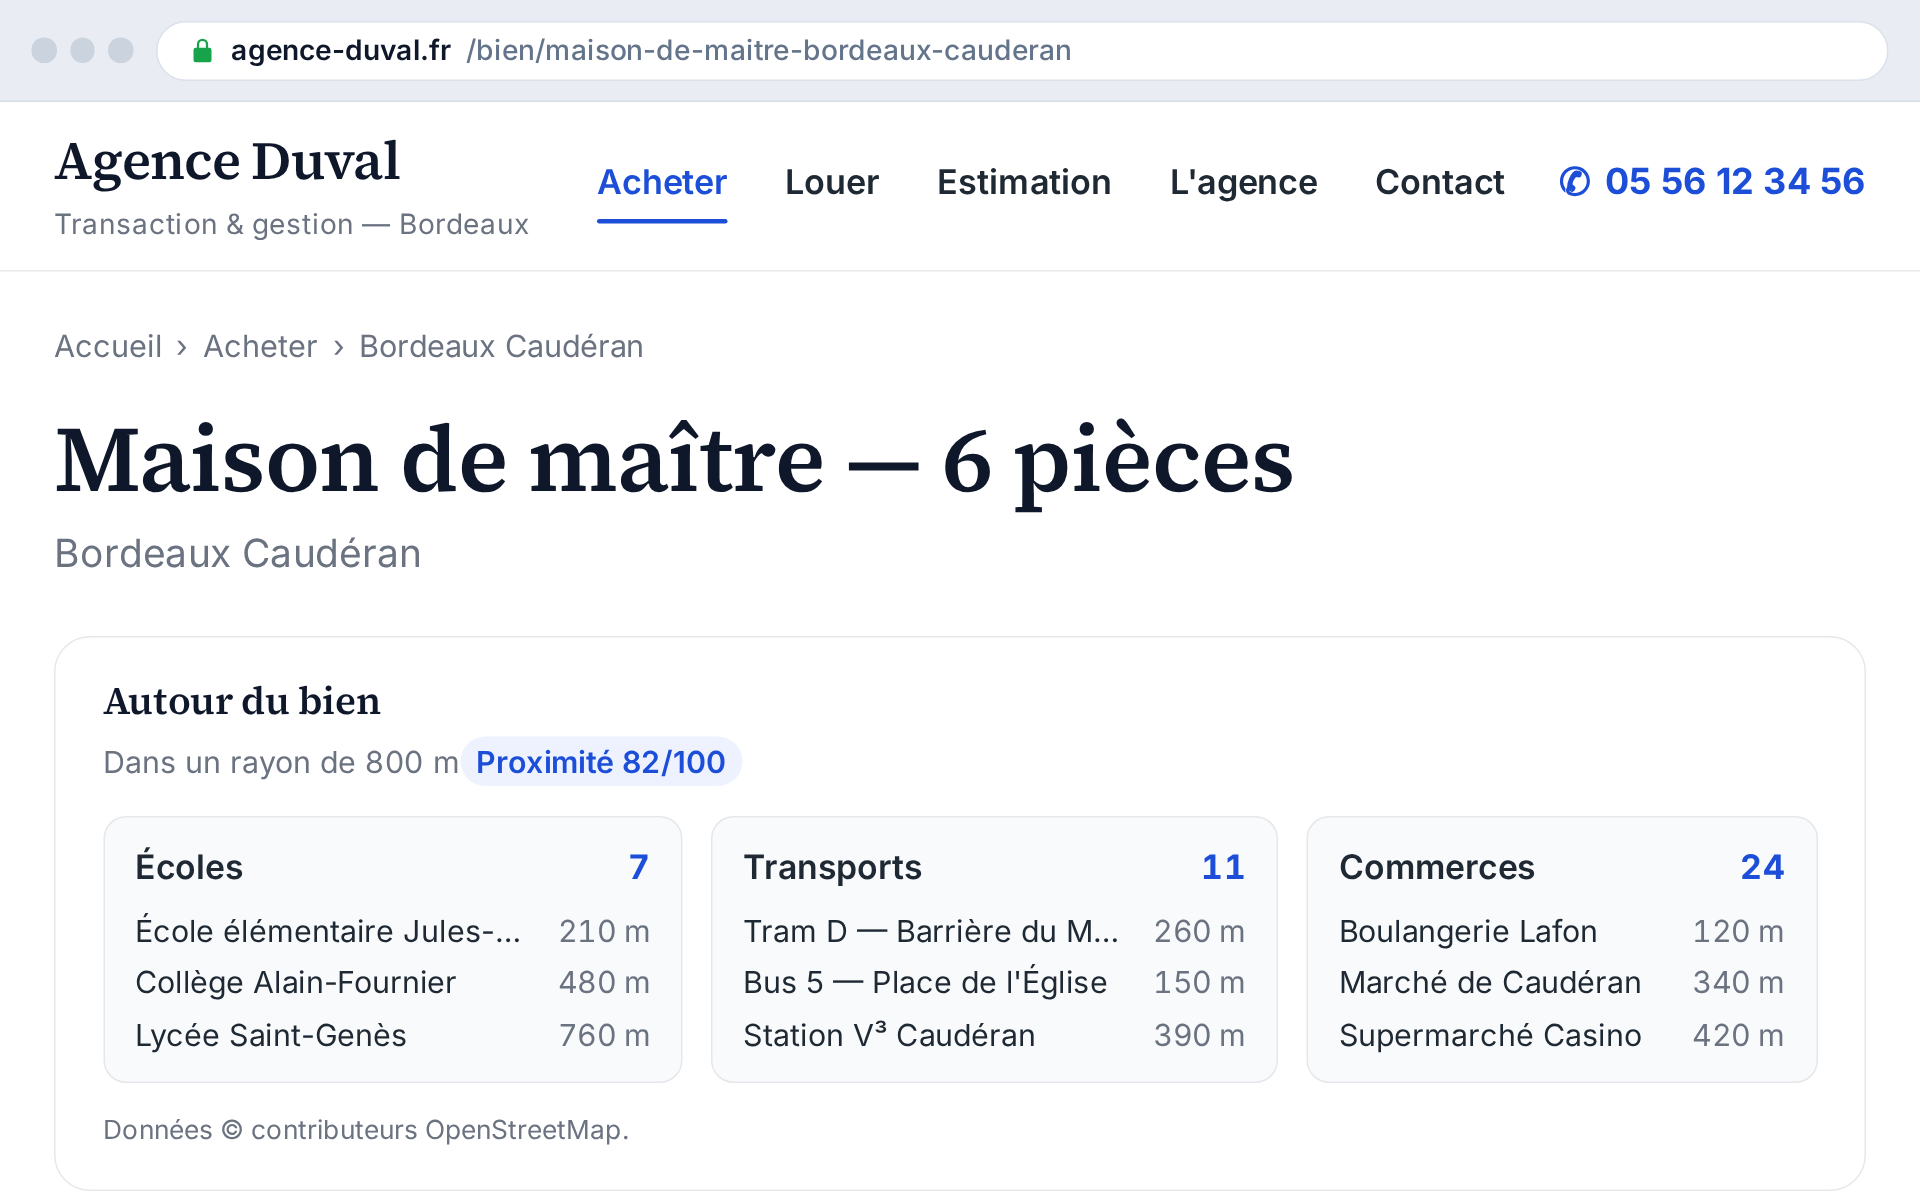Select the Tram D — Barrière du M... row
The width and height of the screenshot is (1920, 1200).
point(994,931)
